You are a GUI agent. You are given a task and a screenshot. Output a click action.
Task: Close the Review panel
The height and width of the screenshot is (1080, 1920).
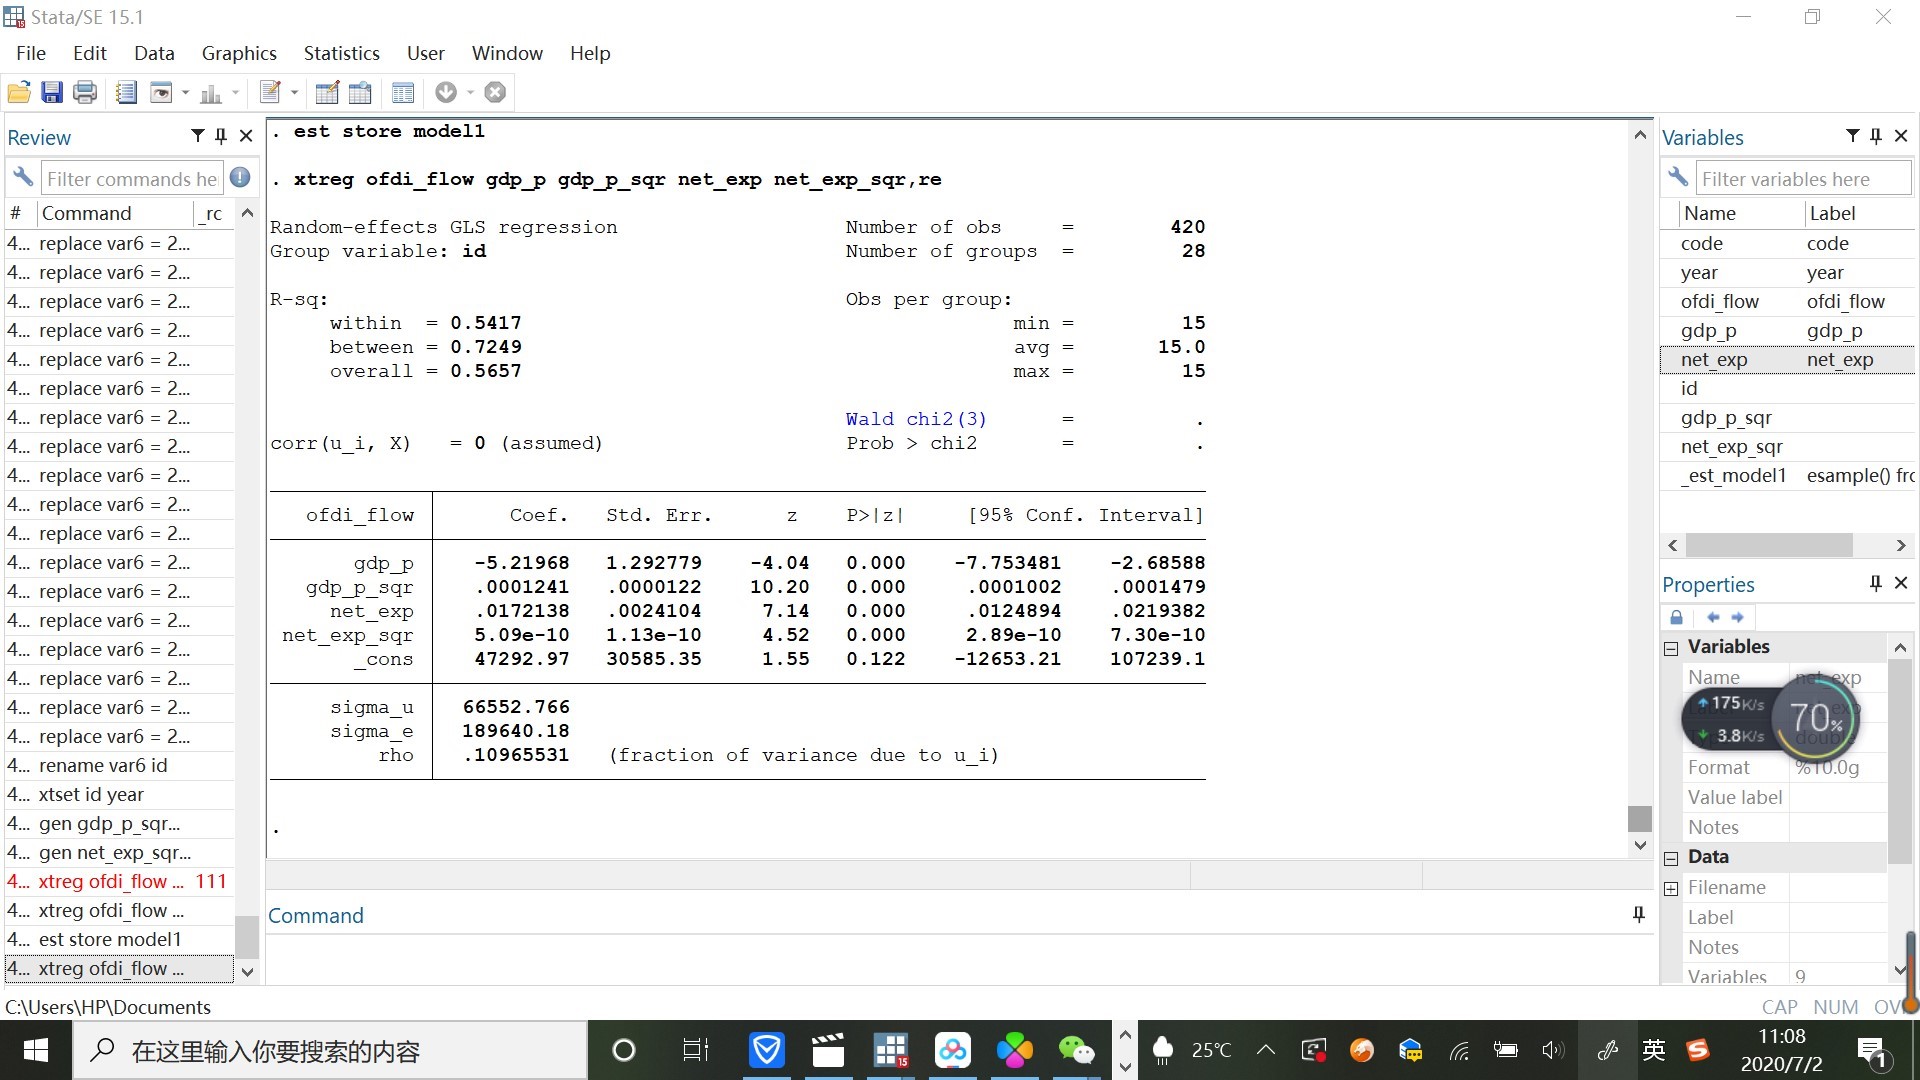246,136
